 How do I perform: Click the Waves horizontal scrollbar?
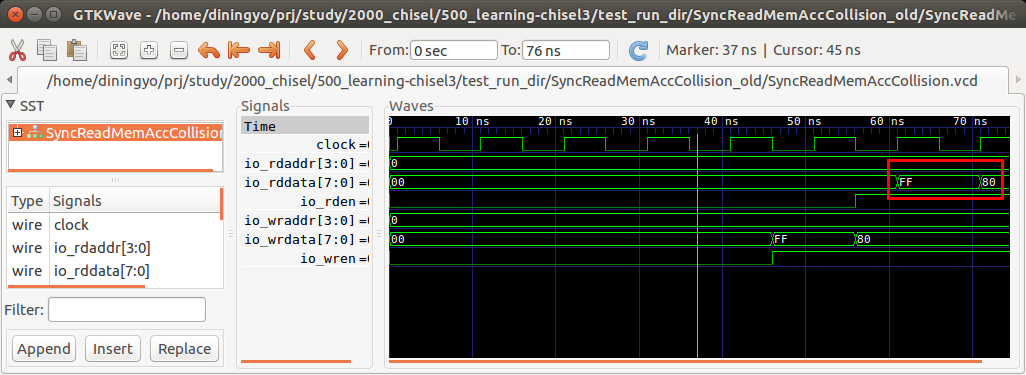[685, 361]
